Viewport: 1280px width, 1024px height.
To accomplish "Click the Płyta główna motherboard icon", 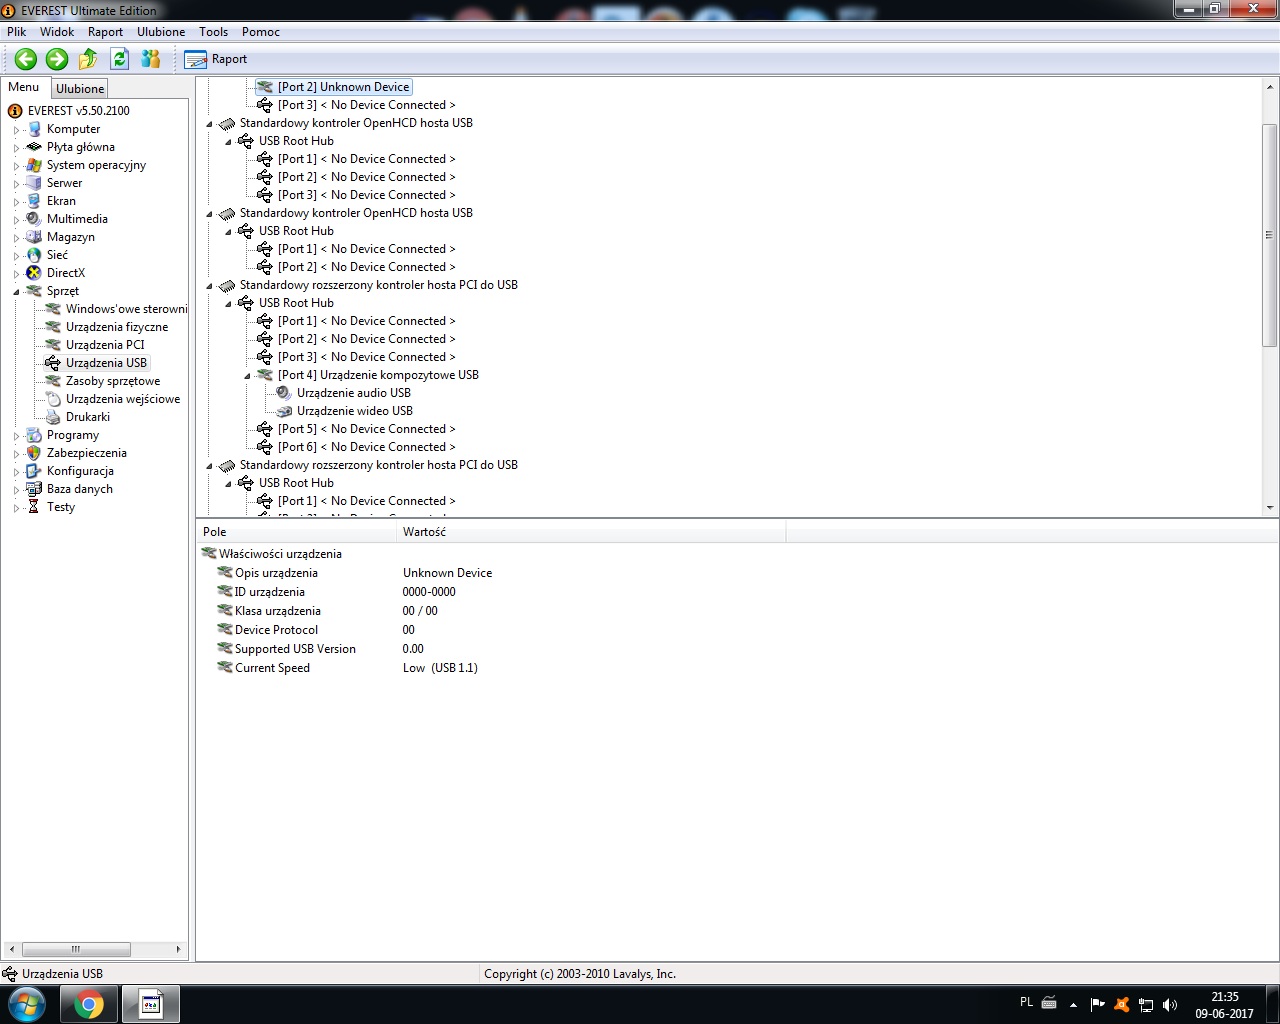I will (x=34, y=147).
